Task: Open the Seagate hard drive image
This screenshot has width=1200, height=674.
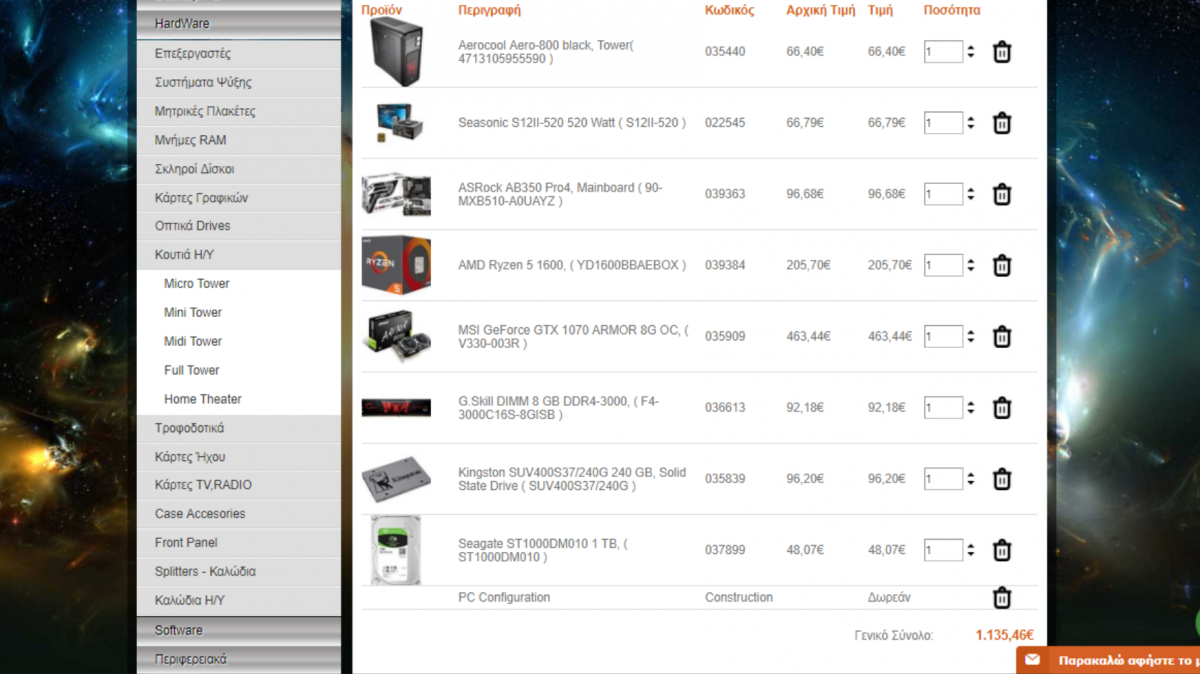Action: coord(396,550)
